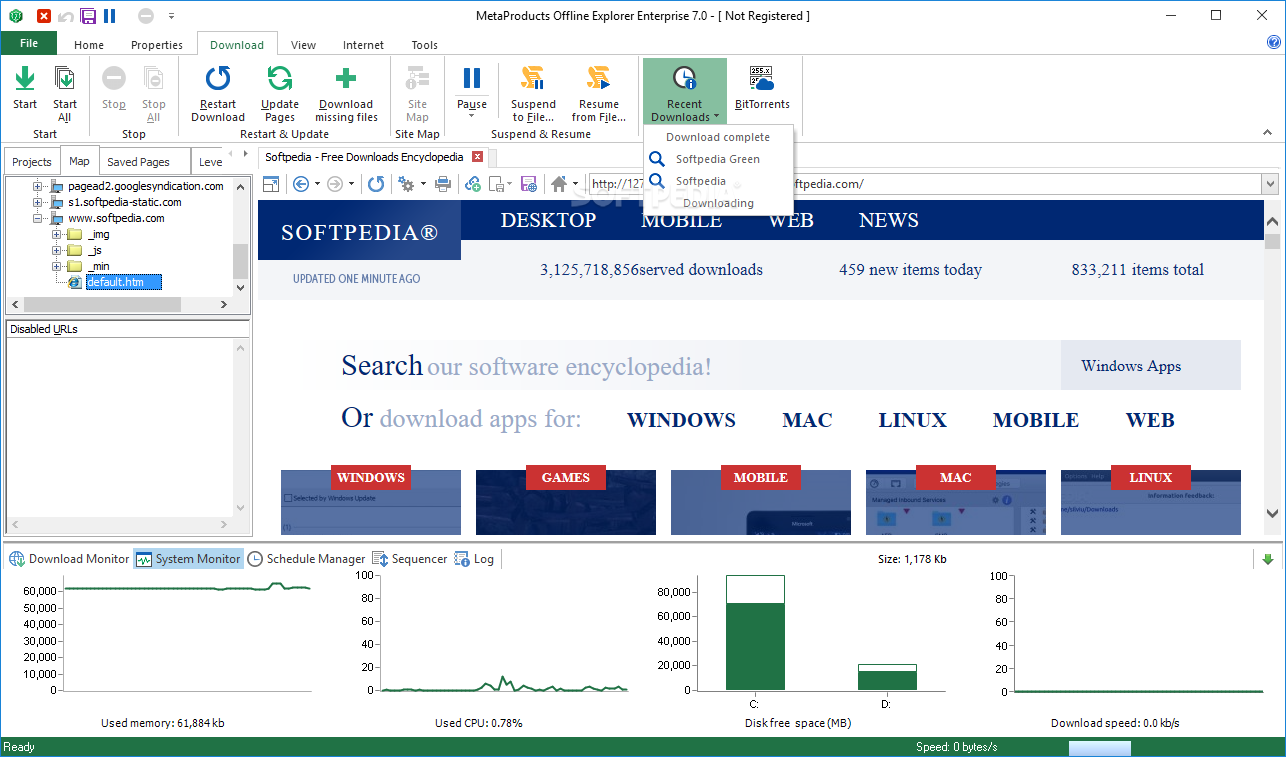Click the browser gear settings icon
The width and height of the screenshot is (1286, 757).
(407, 184)
